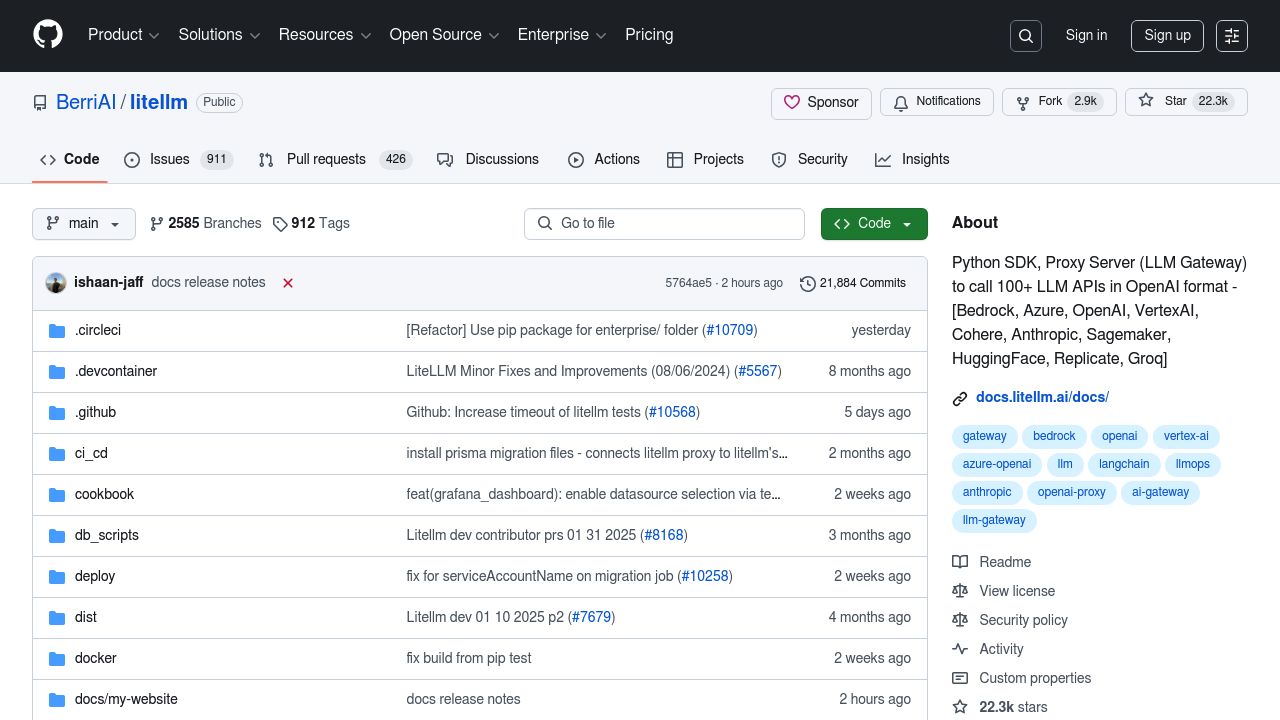The height and width of the screenshot is (720, 1280).
Task: Click the View license scale icon
Action: pyautogui.click(x=960, y=591)
